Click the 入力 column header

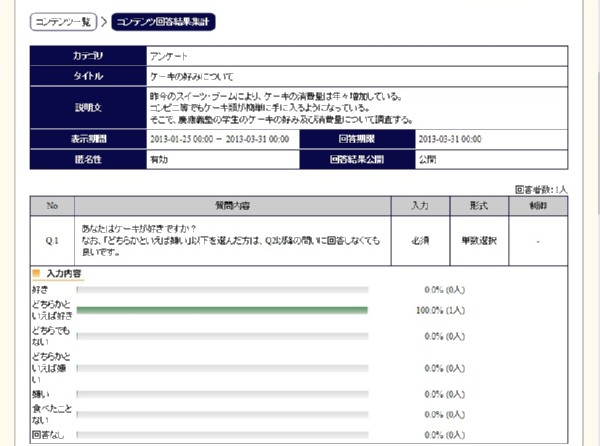click(420, 205)
